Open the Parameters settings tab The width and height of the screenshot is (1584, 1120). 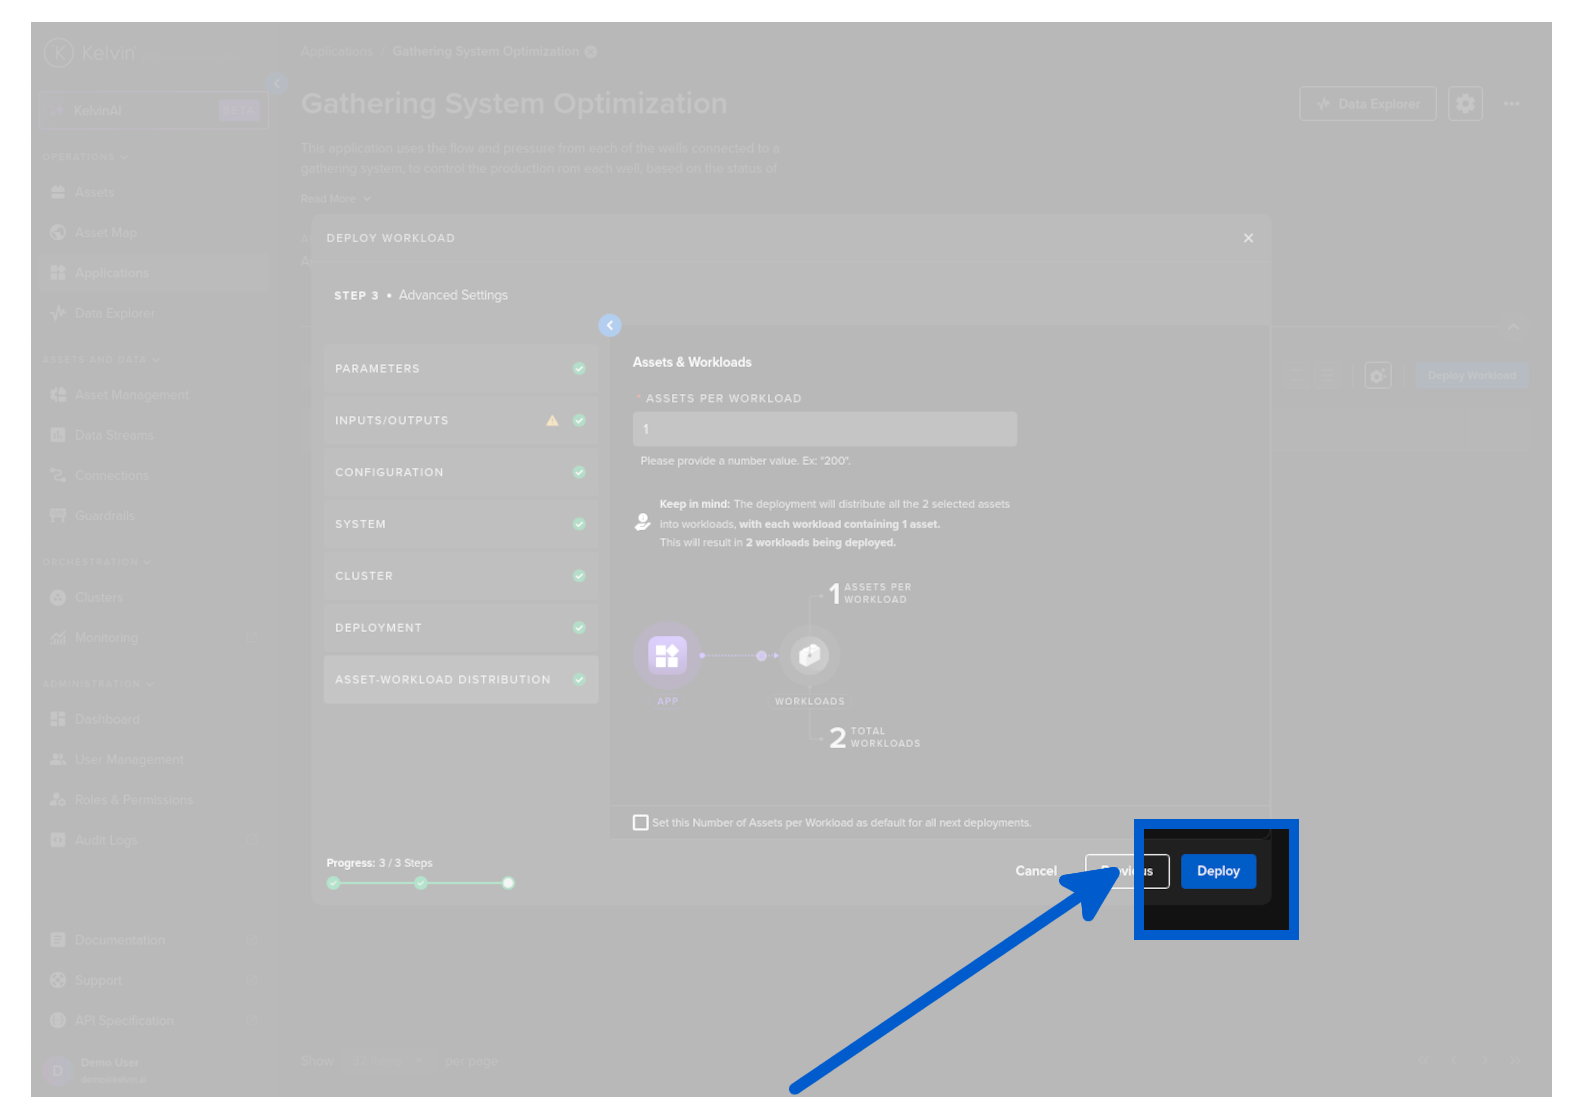pyautogui.click(x=460, y=369)
